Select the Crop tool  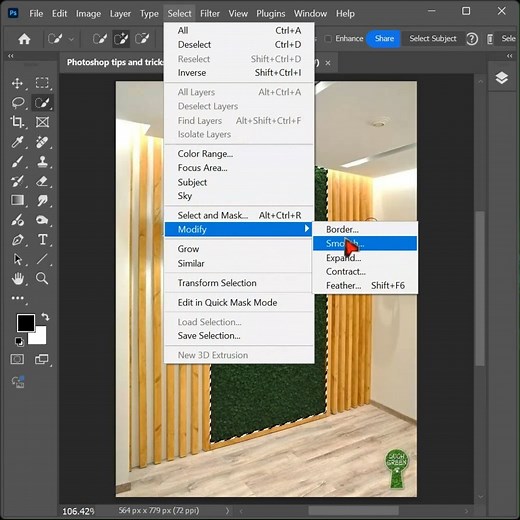point(17,122)
